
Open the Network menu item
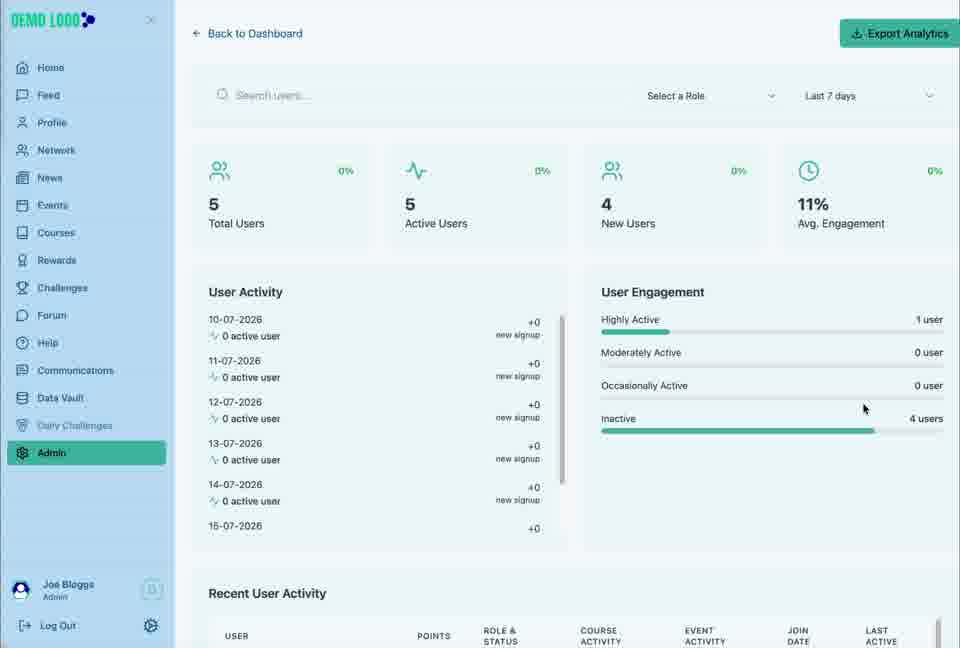pyautogui.click(x=86, y=151)
